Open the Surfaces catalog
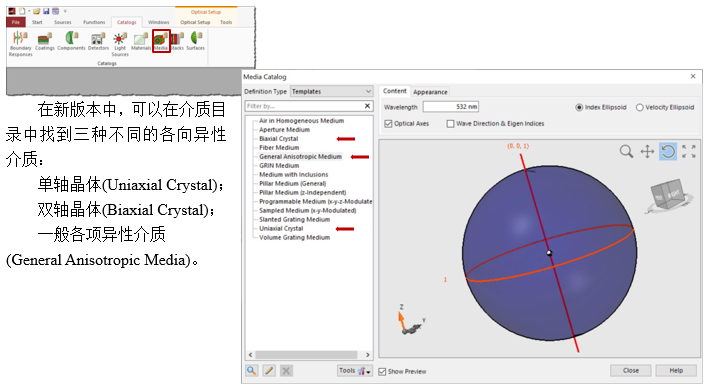 coord(196,41)
